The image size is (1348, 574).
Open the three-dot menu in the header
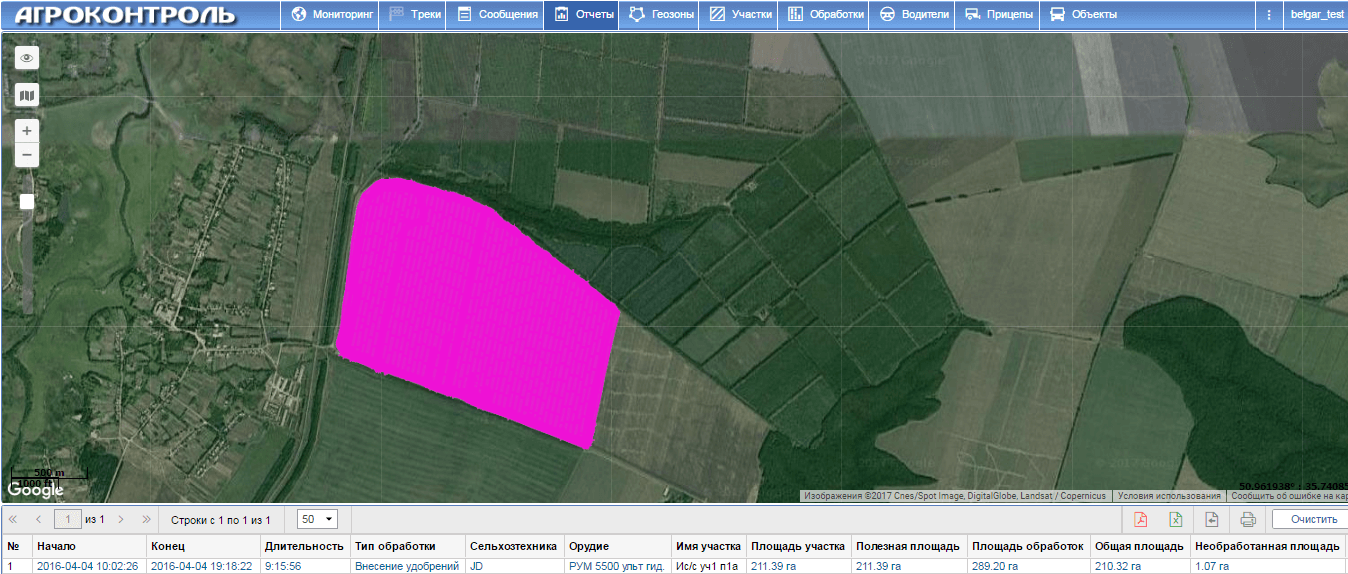pos(1269,15)
